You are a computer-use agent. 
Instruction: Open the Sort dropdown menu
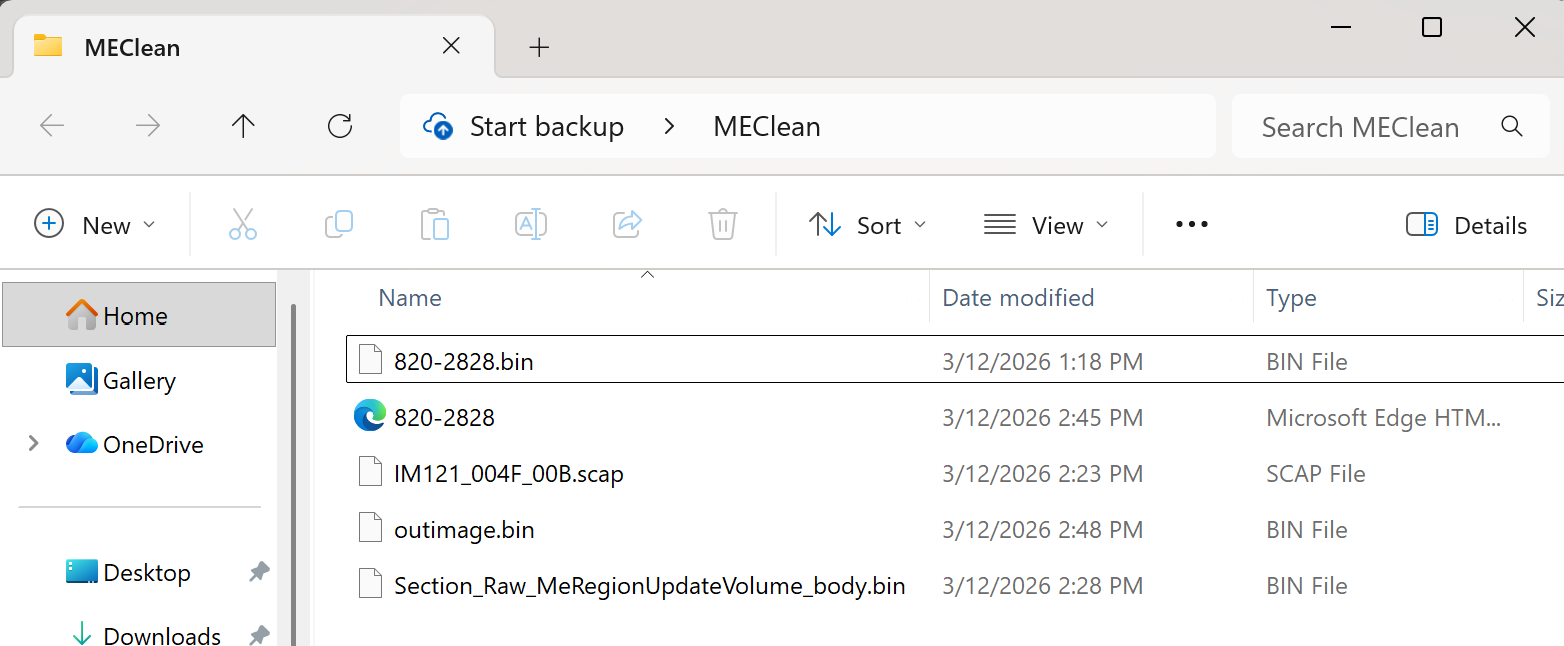[x=867, y=225]
